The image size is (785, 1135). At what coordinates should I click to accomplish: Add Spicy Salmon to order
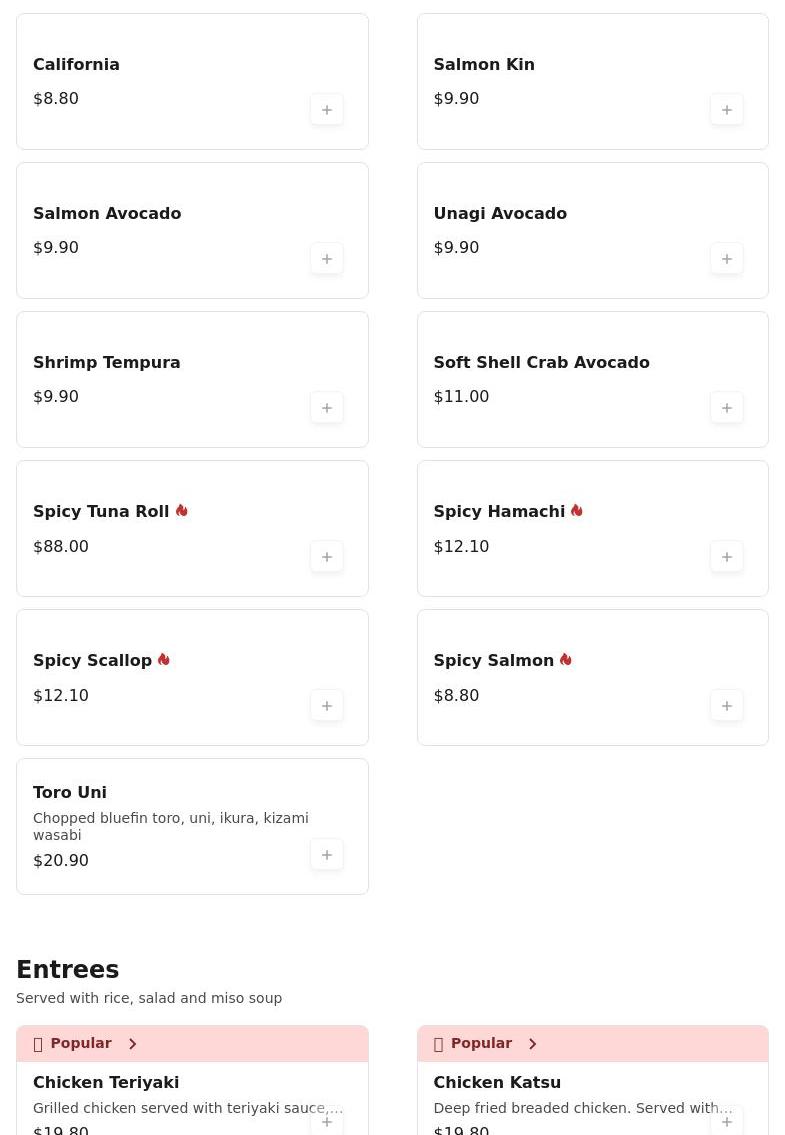[727, 706]
